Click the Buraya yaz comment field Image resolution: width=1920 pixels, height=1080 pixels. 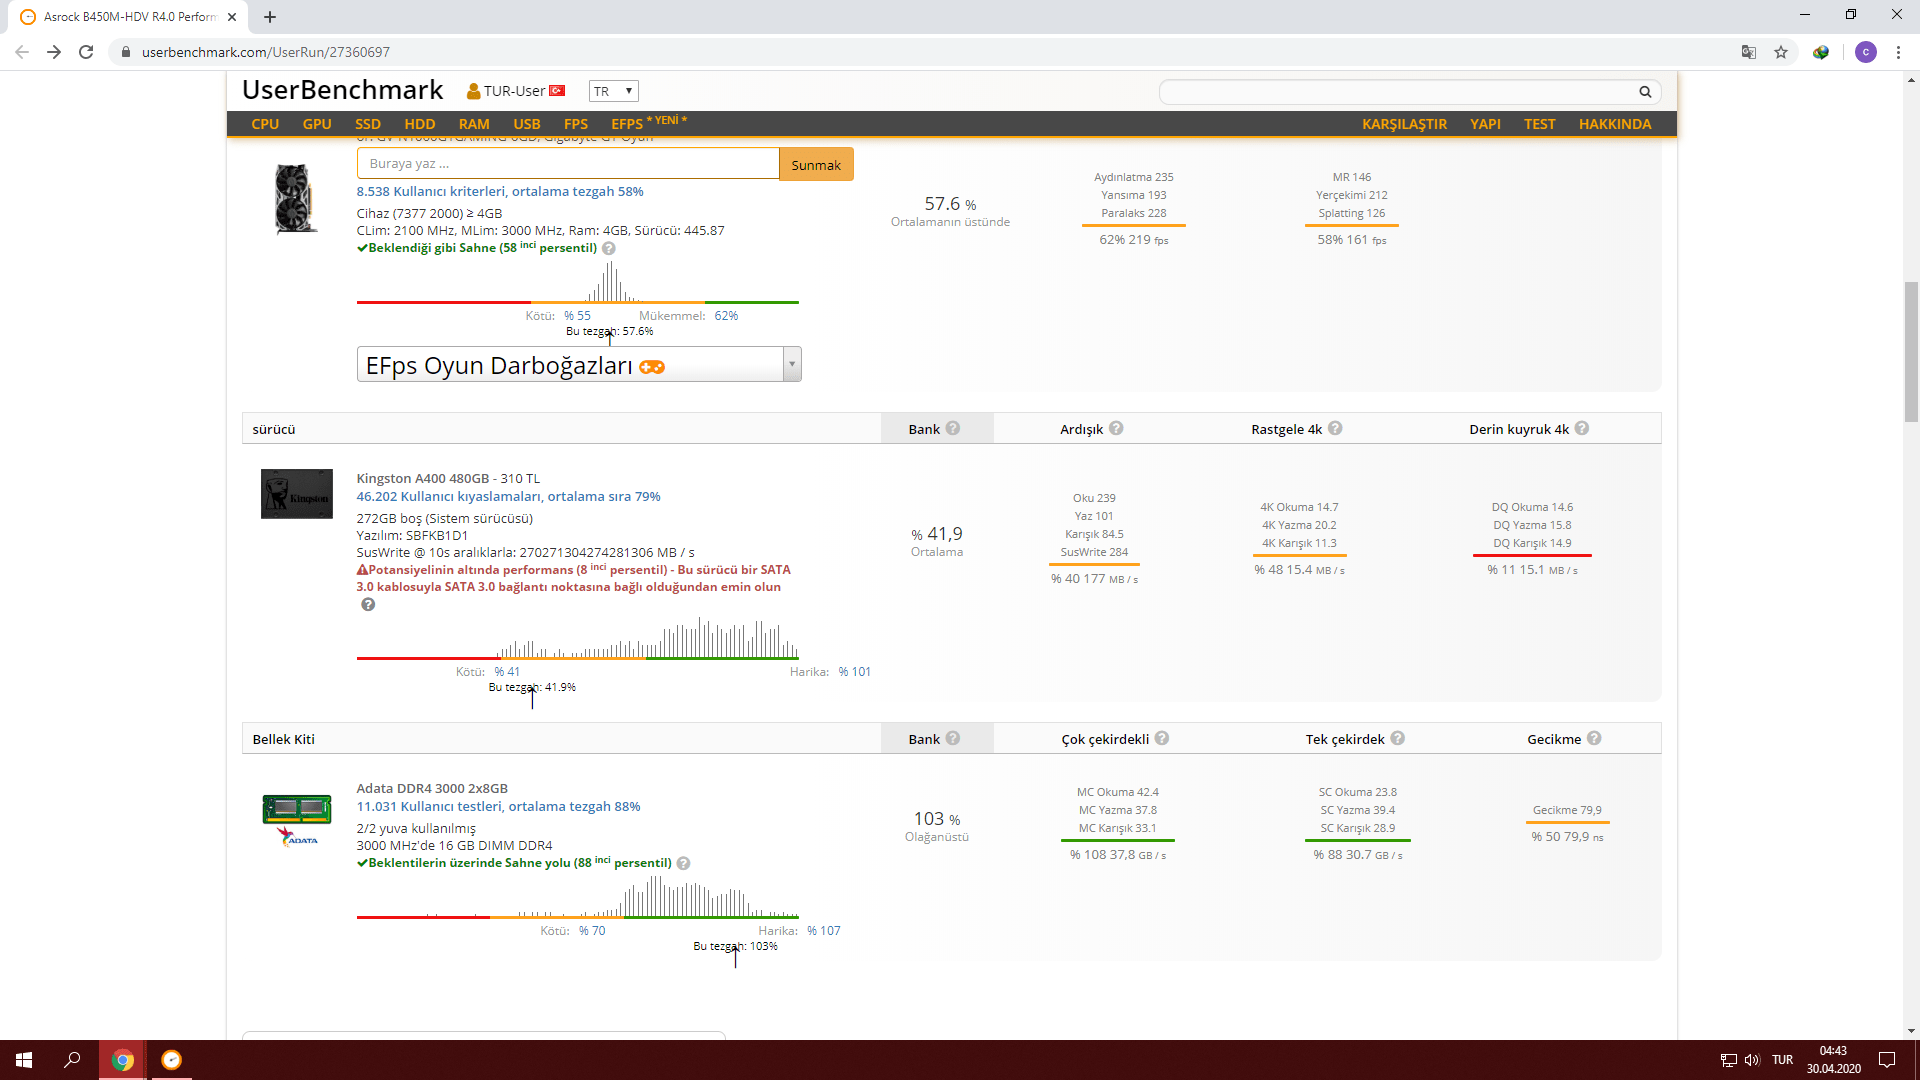(567, 164)
